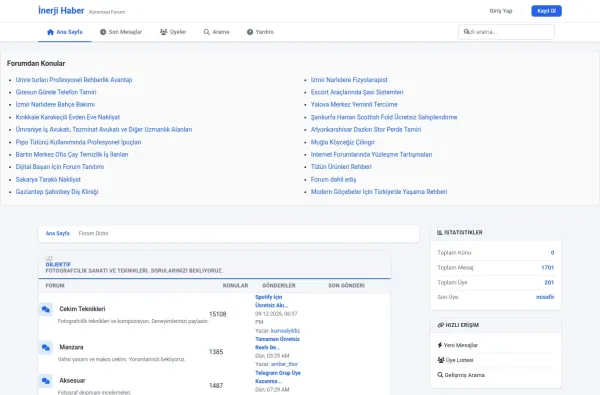
Task: Open Umre turları Profesyonel Rehberlik Avantajı topic
Action: pos(74,80)
